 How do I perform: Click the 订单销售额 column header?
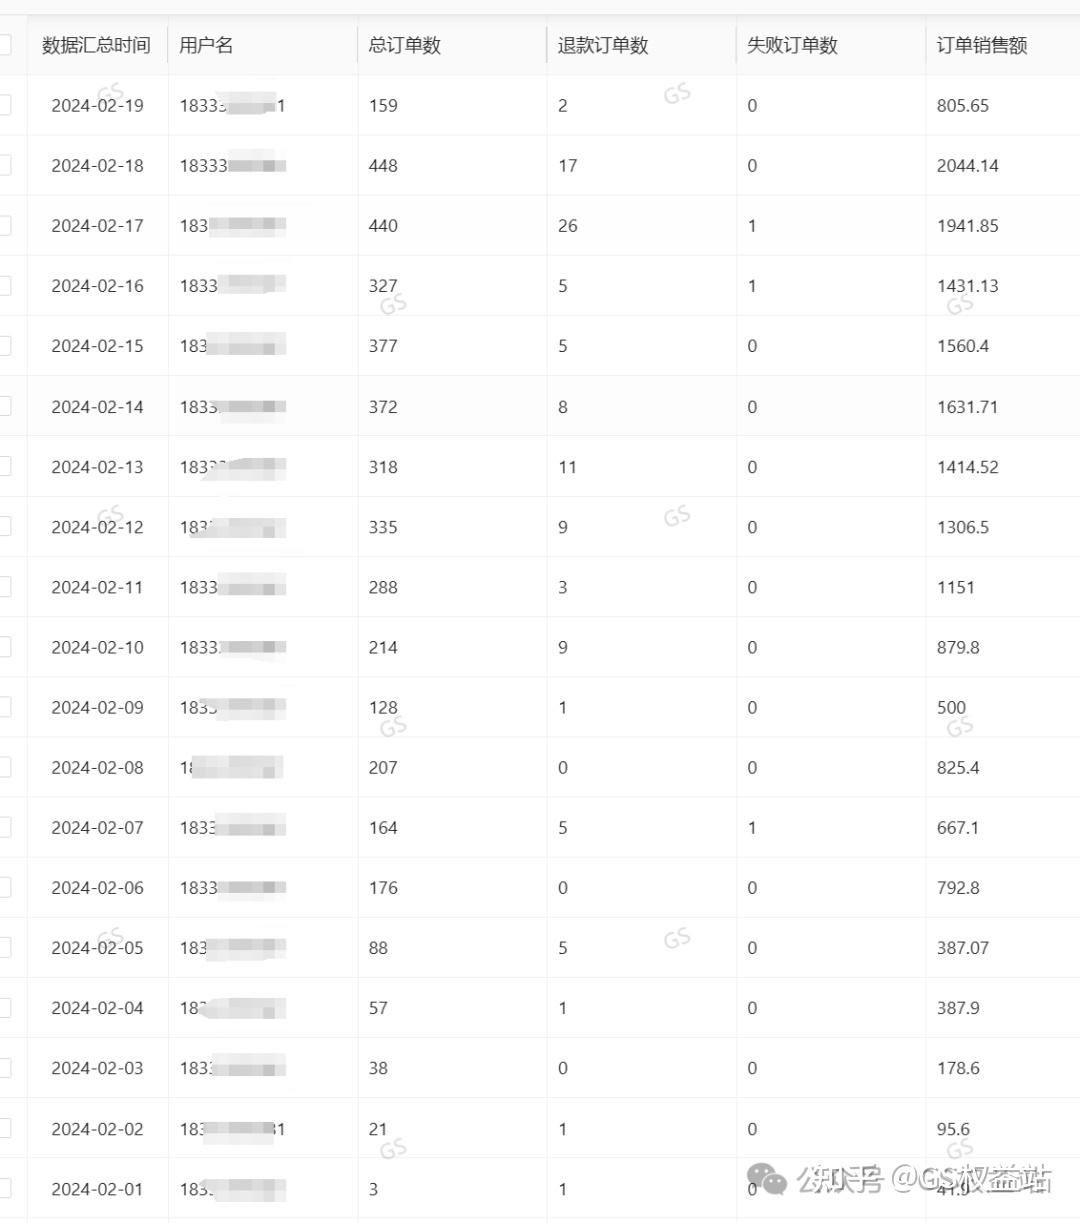[x=981, y=45]
